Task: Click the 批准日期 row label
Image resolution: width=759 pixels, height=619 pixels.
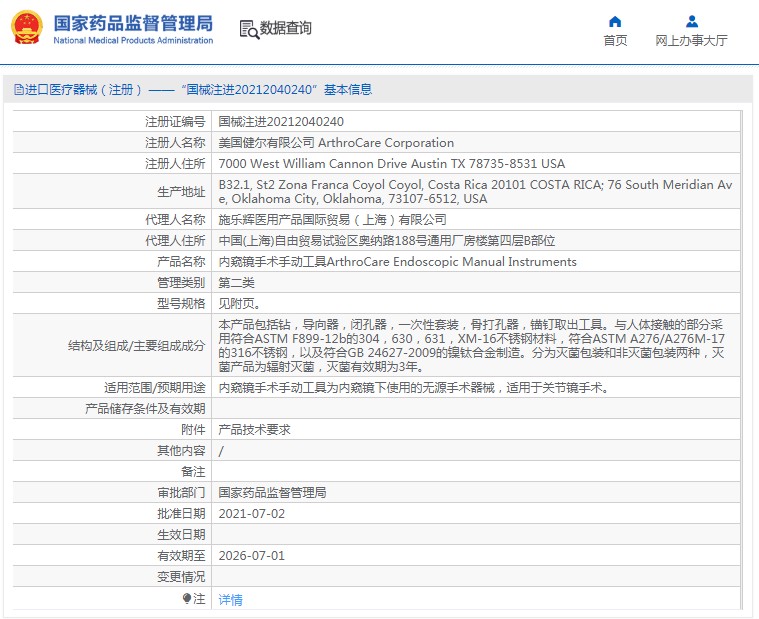Action: pyautogui.click(x=181, y=513)
